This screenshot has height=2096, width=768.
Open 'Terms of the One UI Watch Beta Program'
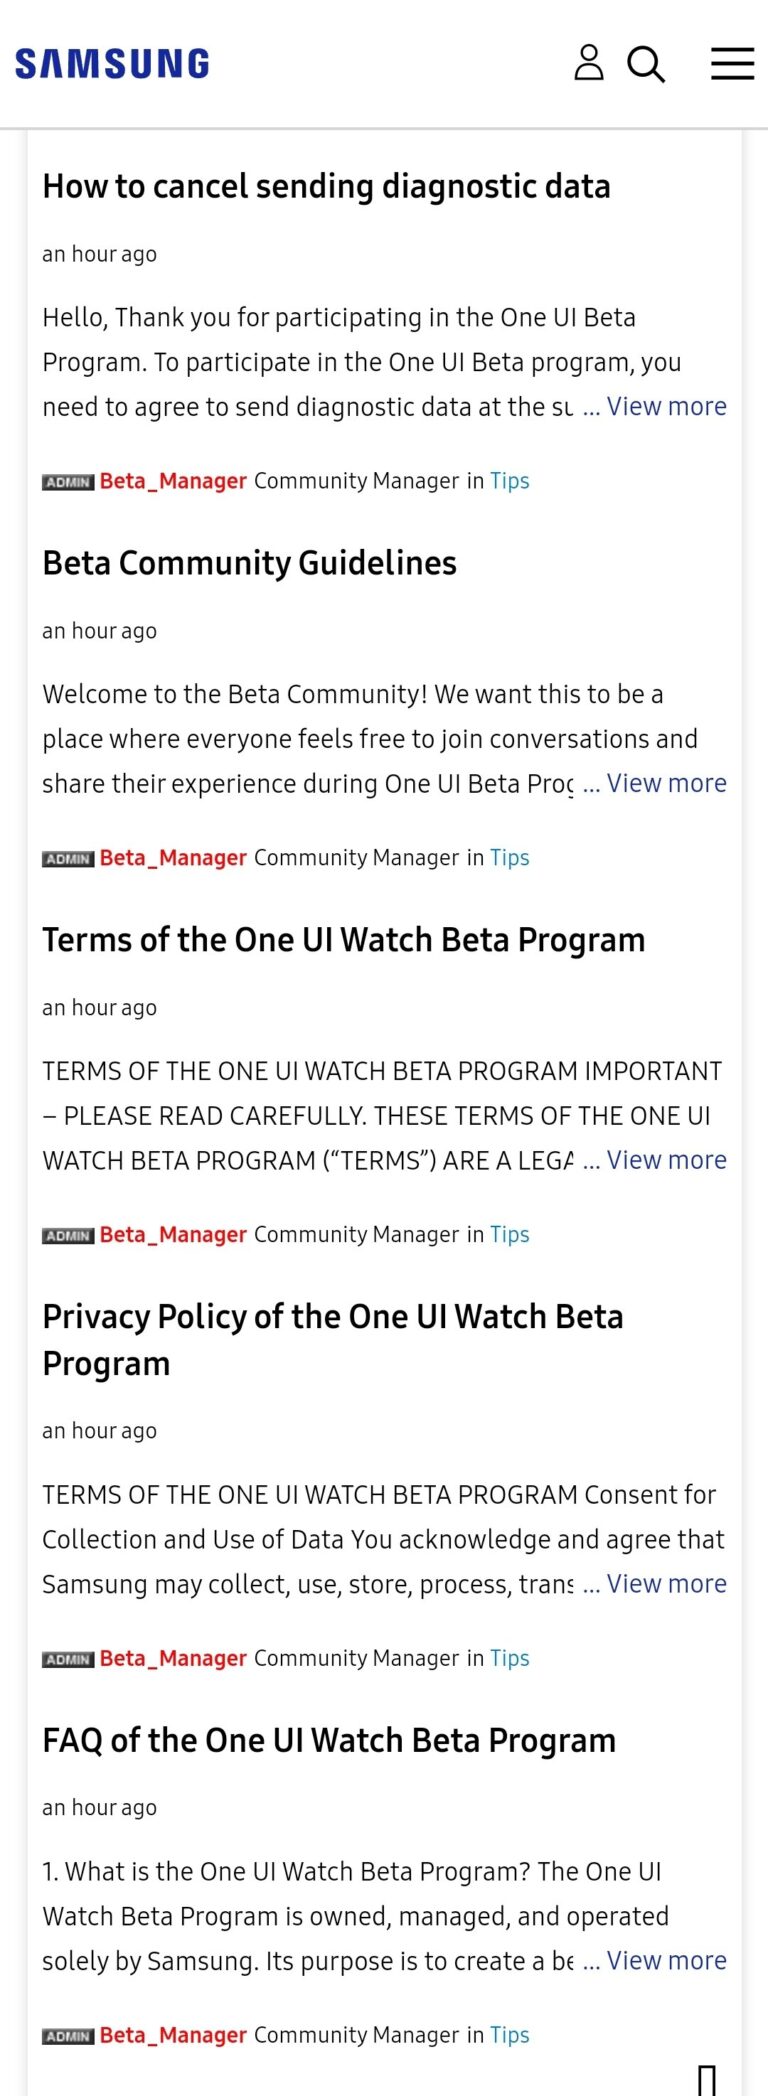coord(343,940)
